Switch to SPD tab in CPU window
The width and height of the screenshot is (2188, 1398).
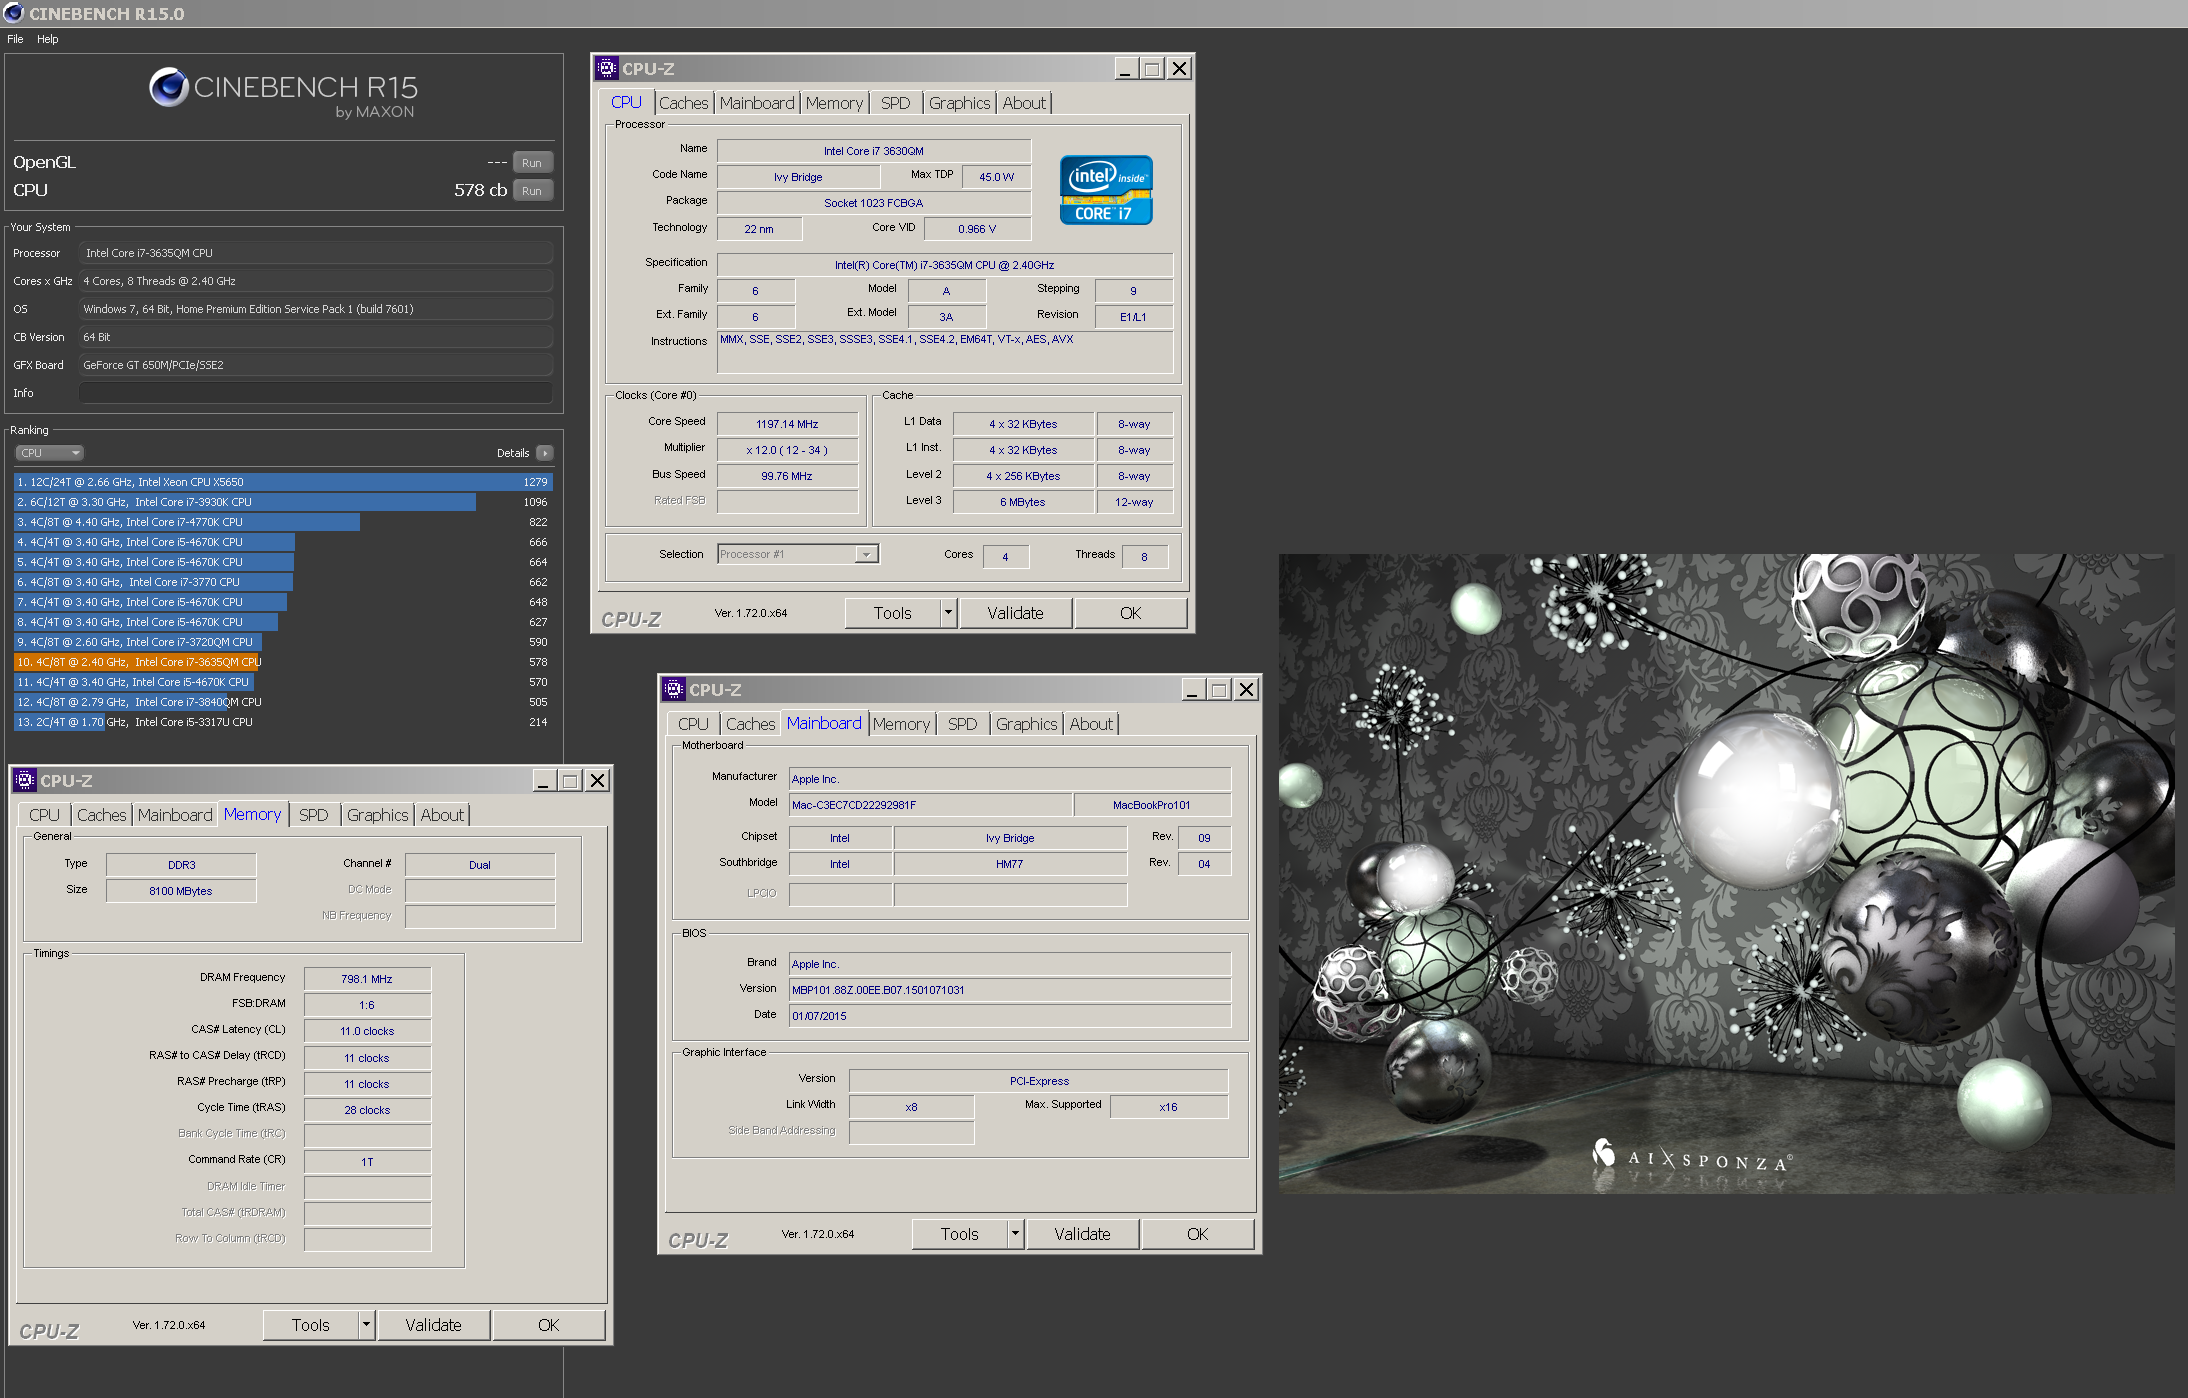click(x=896, y=103)
